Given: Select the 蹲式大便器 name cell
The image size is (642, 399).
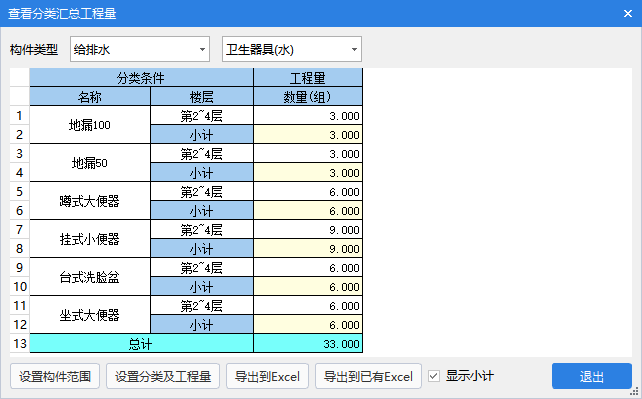Looking at the screenshot, I should [x=90, y=201].
